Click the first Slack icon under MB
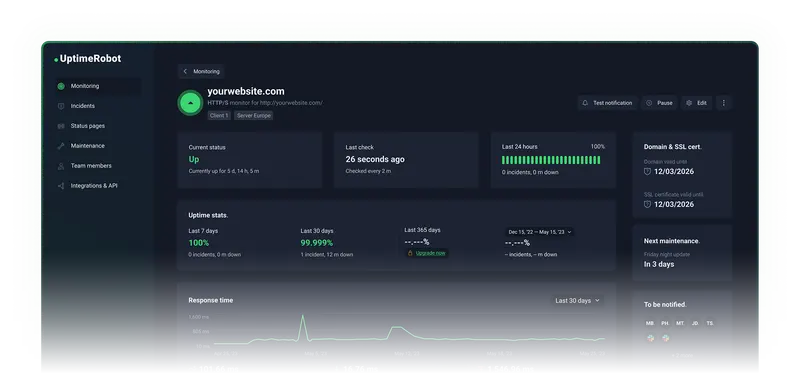The height and width of the screenshot is (383, 800). pyautogui.click(x=650, y=338)
